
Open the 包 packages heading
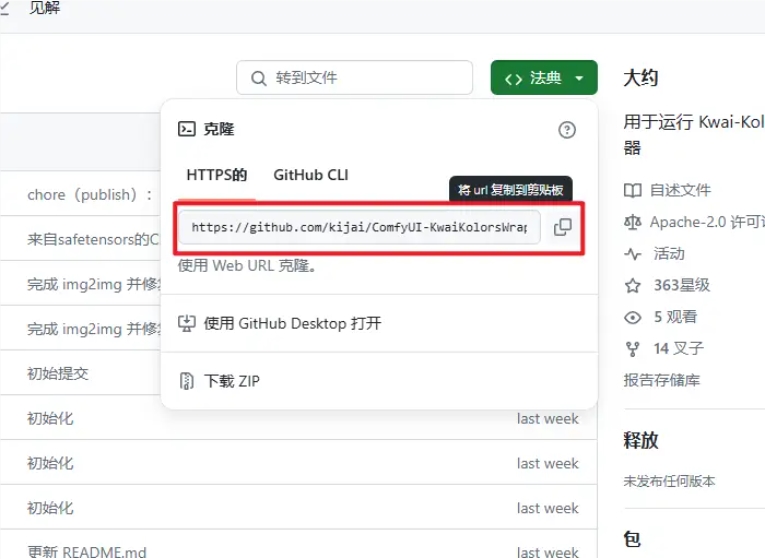(632, 539)
